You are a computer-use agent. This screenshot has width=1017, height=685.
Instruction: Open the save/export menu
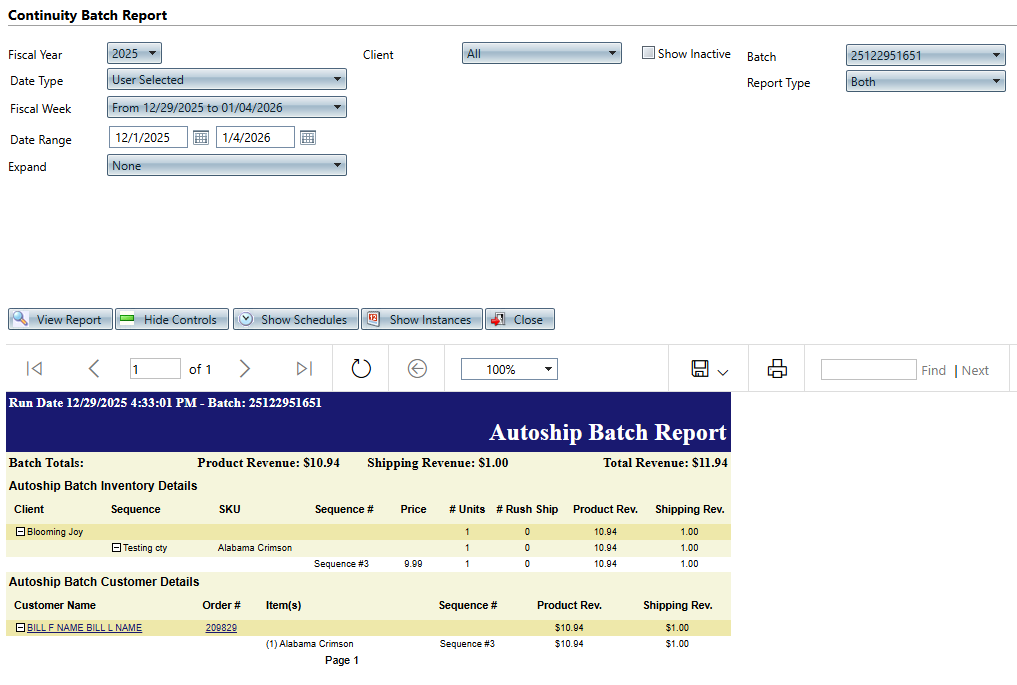709,370
